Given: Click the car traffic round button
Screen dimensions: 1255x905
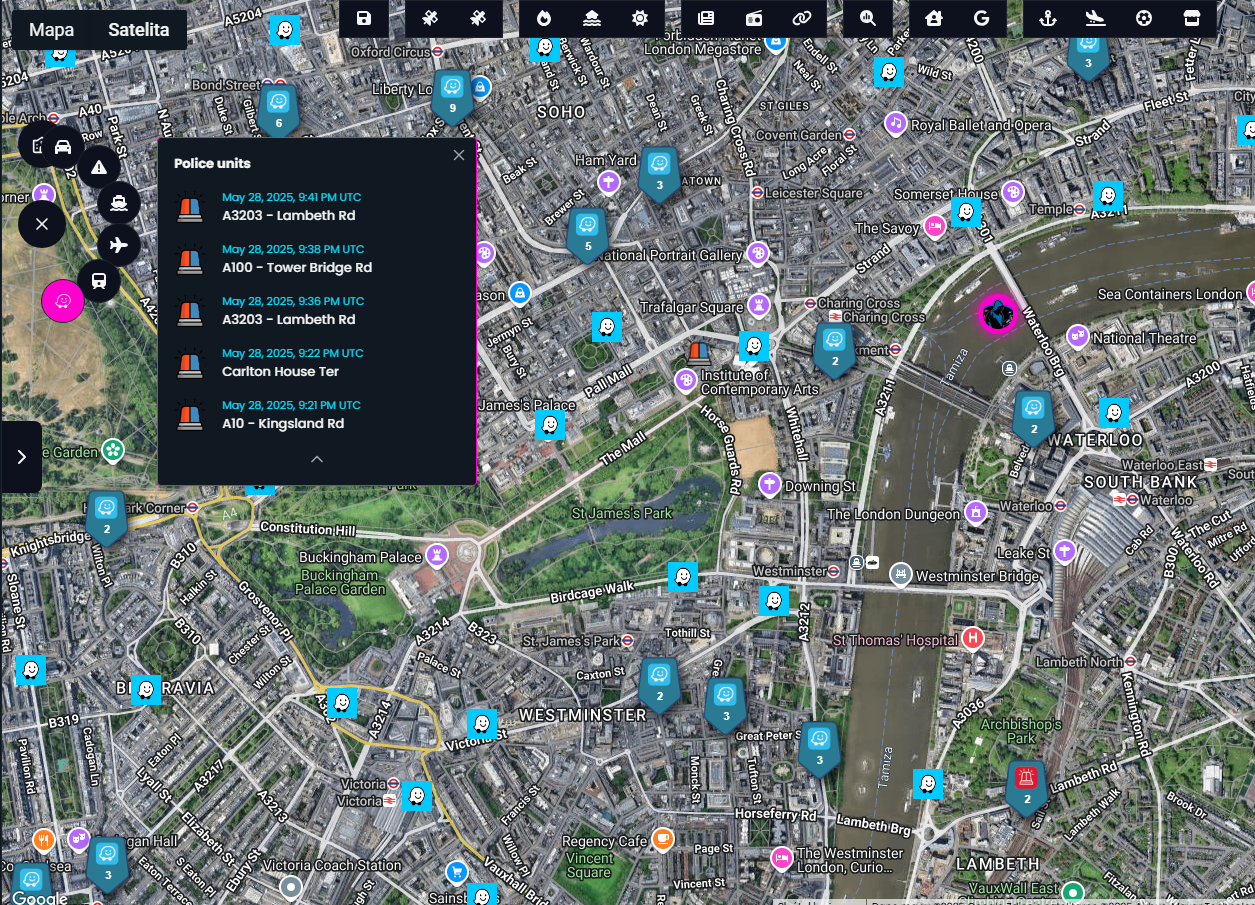Looking at the screenshot, I should [x=63, y=147].
